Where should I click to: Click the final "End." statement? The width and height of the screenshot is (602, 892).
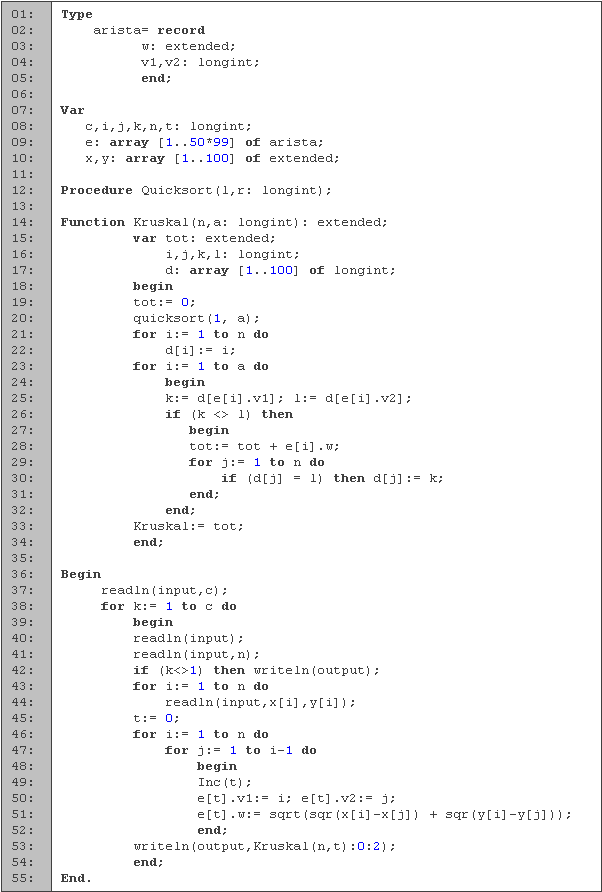click(75, 878)
